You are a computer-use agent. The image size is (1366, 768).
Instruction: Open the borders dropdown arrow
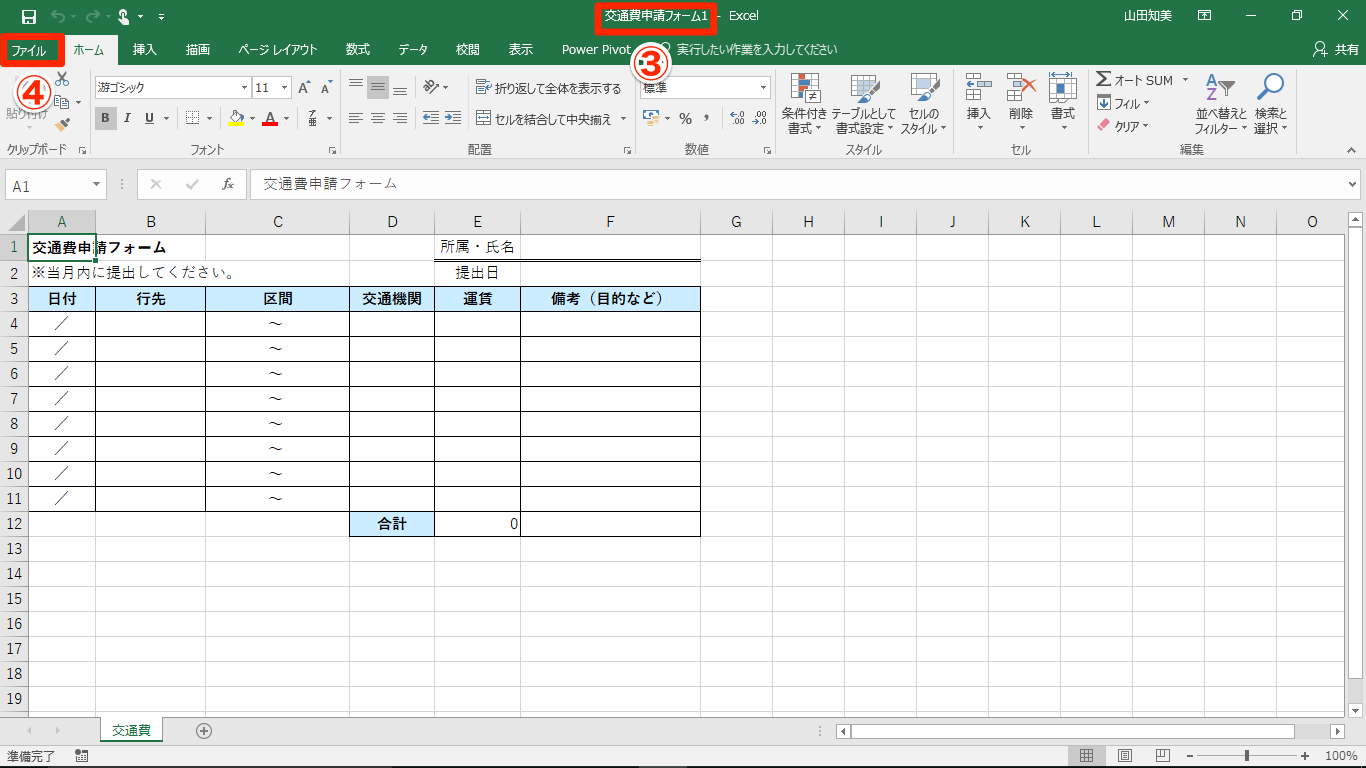(x=210, y=118)
